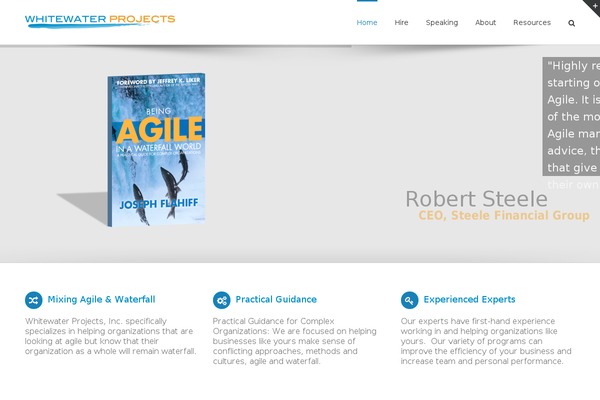Expand the top corner plus panel

[594, 5]
